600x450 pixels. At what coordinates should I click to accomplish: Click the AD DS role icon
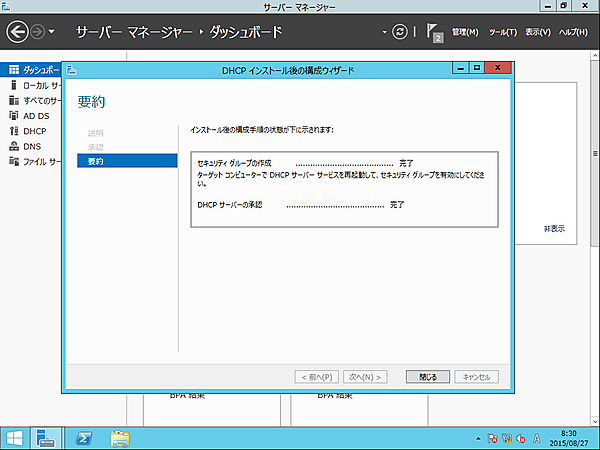(x=14, y=116)
